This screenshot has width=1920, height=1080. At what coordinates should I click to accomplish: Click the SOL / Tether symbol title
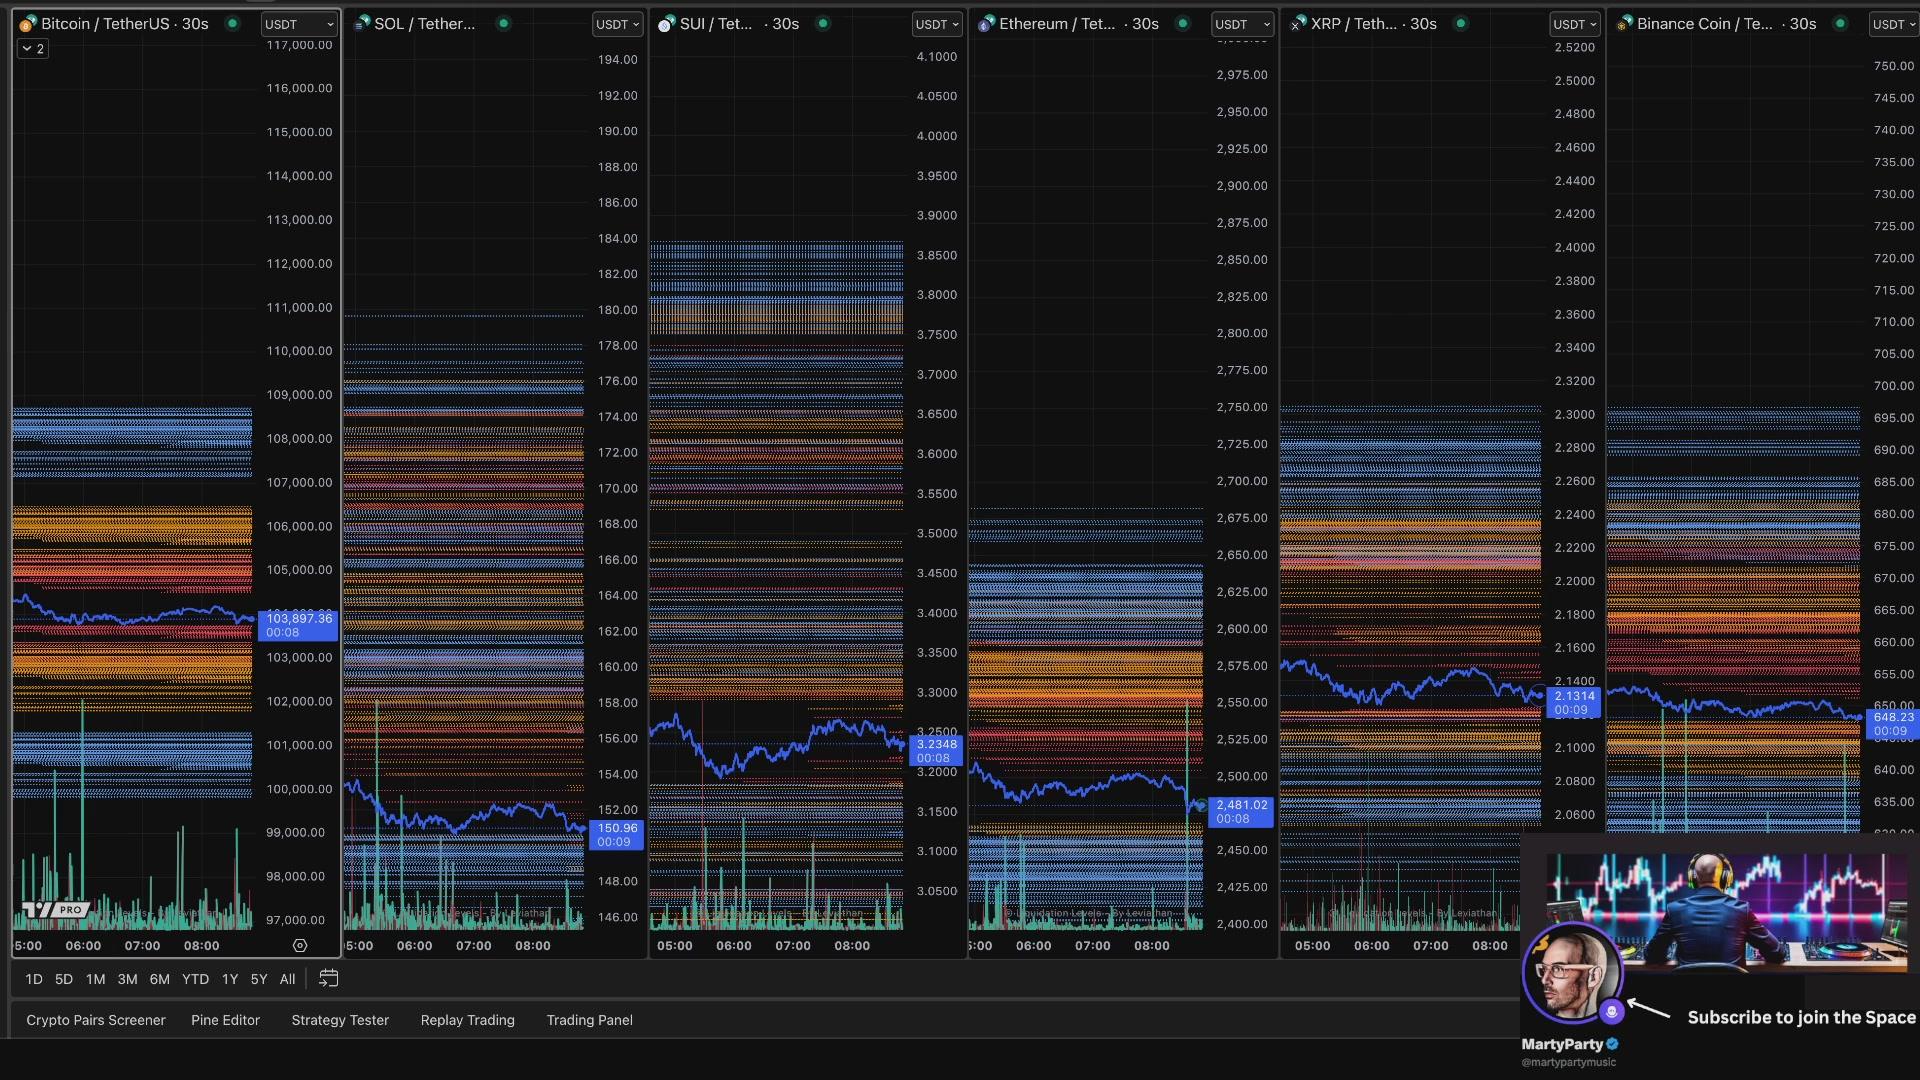pyautogui.click(x=425, y=24)
